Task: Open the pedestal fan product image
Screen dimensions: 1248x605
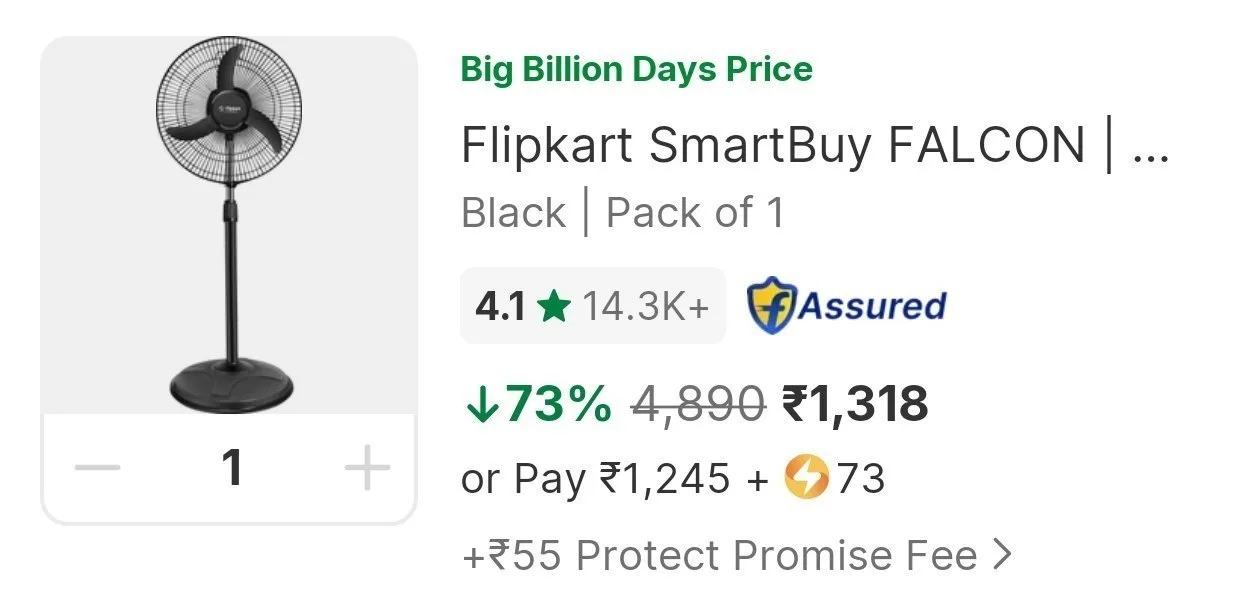Action: point(229,225)
